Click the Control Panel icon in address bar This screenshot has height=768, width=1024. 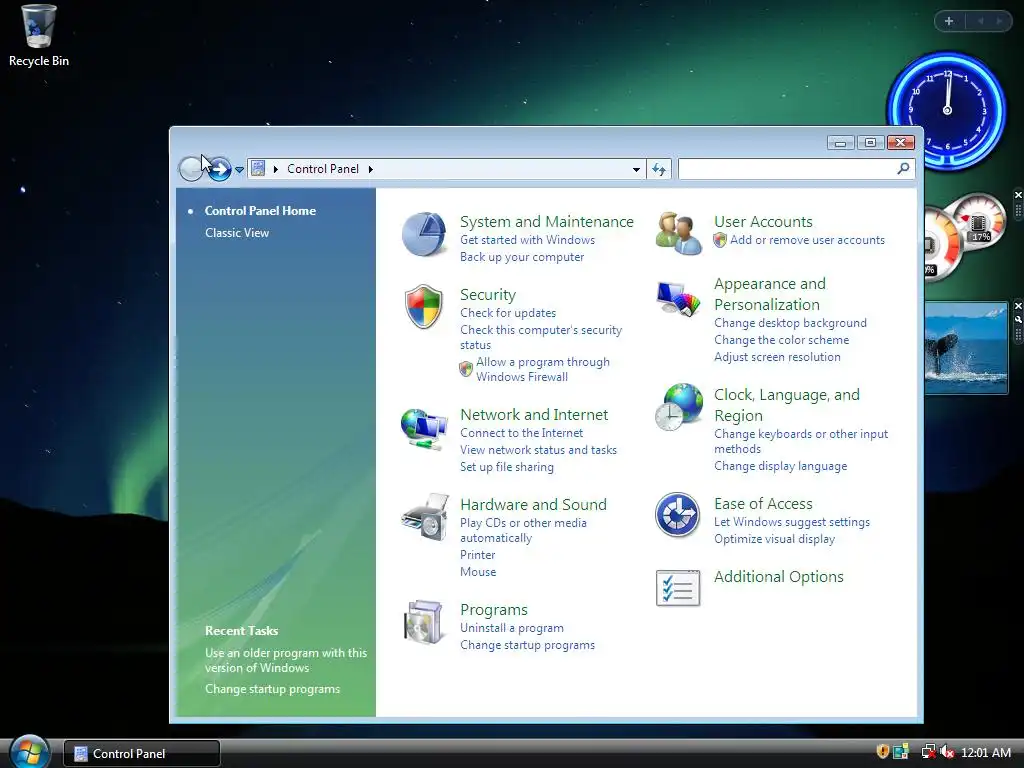(258, 168)
